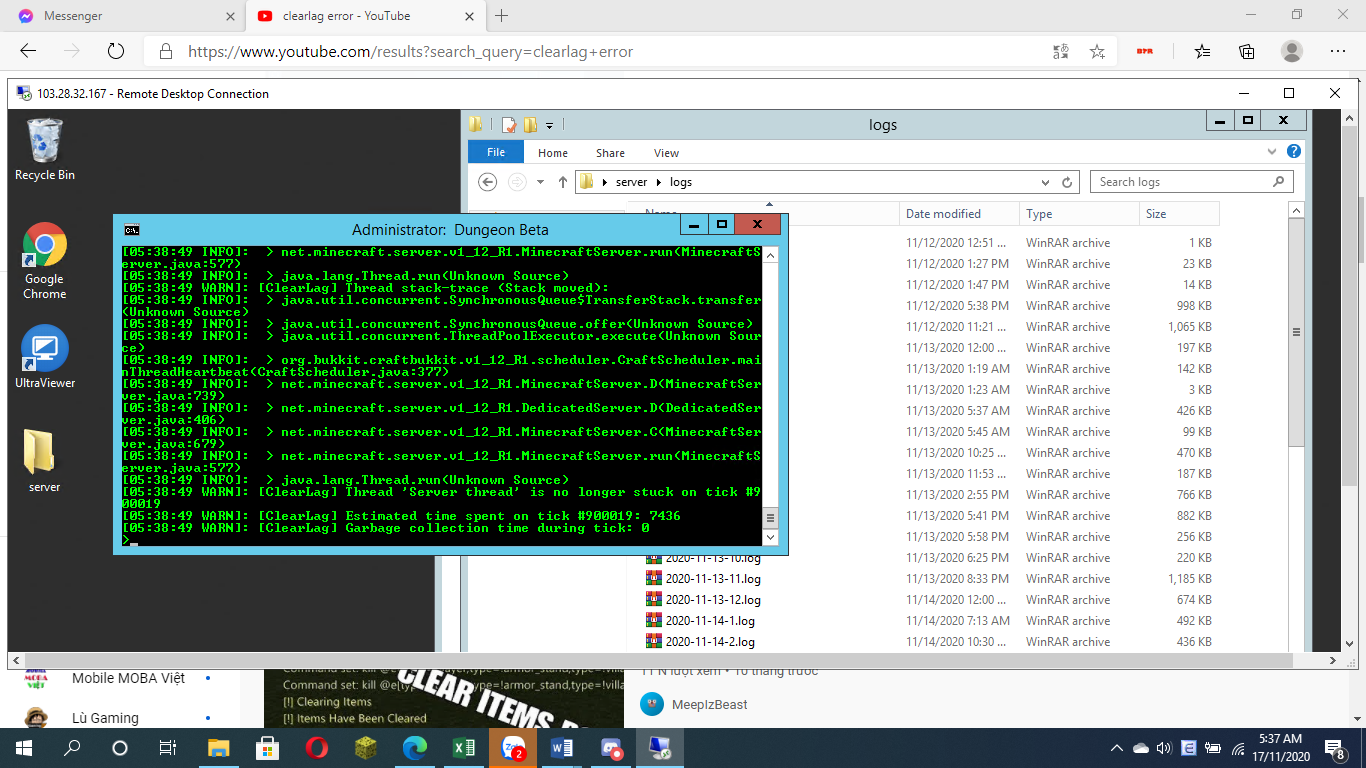Open Zalo from the taskbar

pos(512,748)
